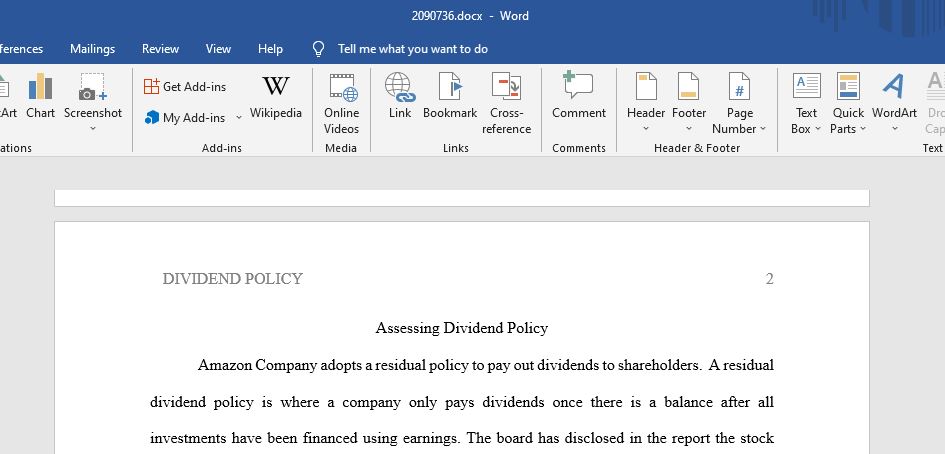This screenshot has width=945, height=454.
Task: Click the DIVIDEND POLICY header text
Action: coord(233,279)
